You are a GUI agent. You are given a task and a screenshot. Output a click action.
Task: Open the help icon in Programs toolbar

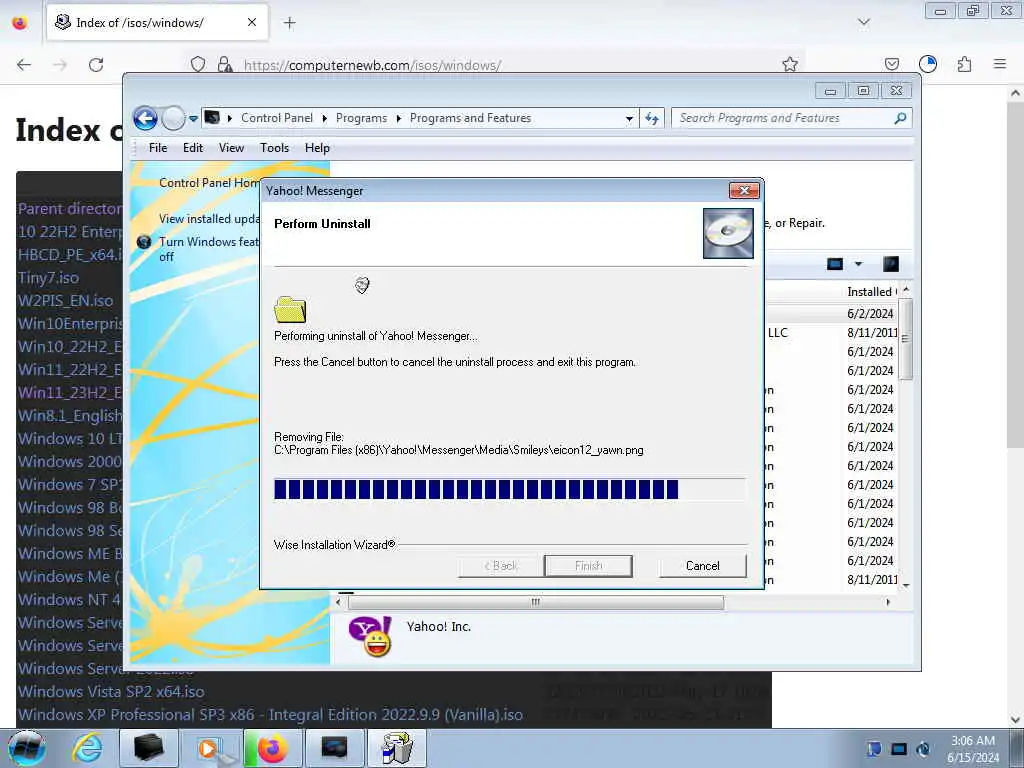[891, 264]
